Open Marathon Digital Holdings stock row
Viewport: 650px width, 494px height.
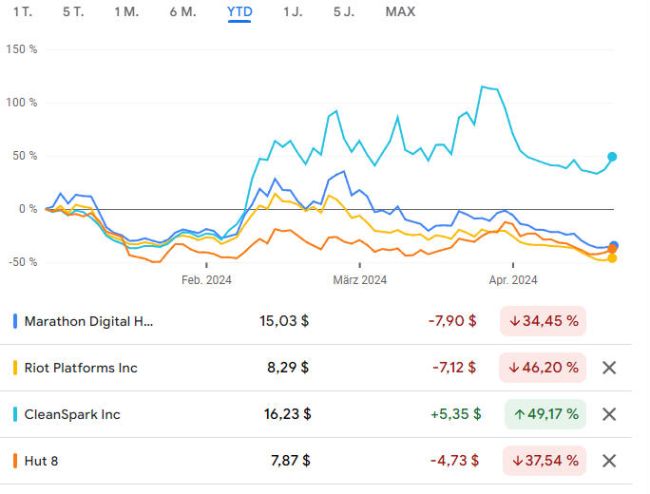[x=316, y=321]
